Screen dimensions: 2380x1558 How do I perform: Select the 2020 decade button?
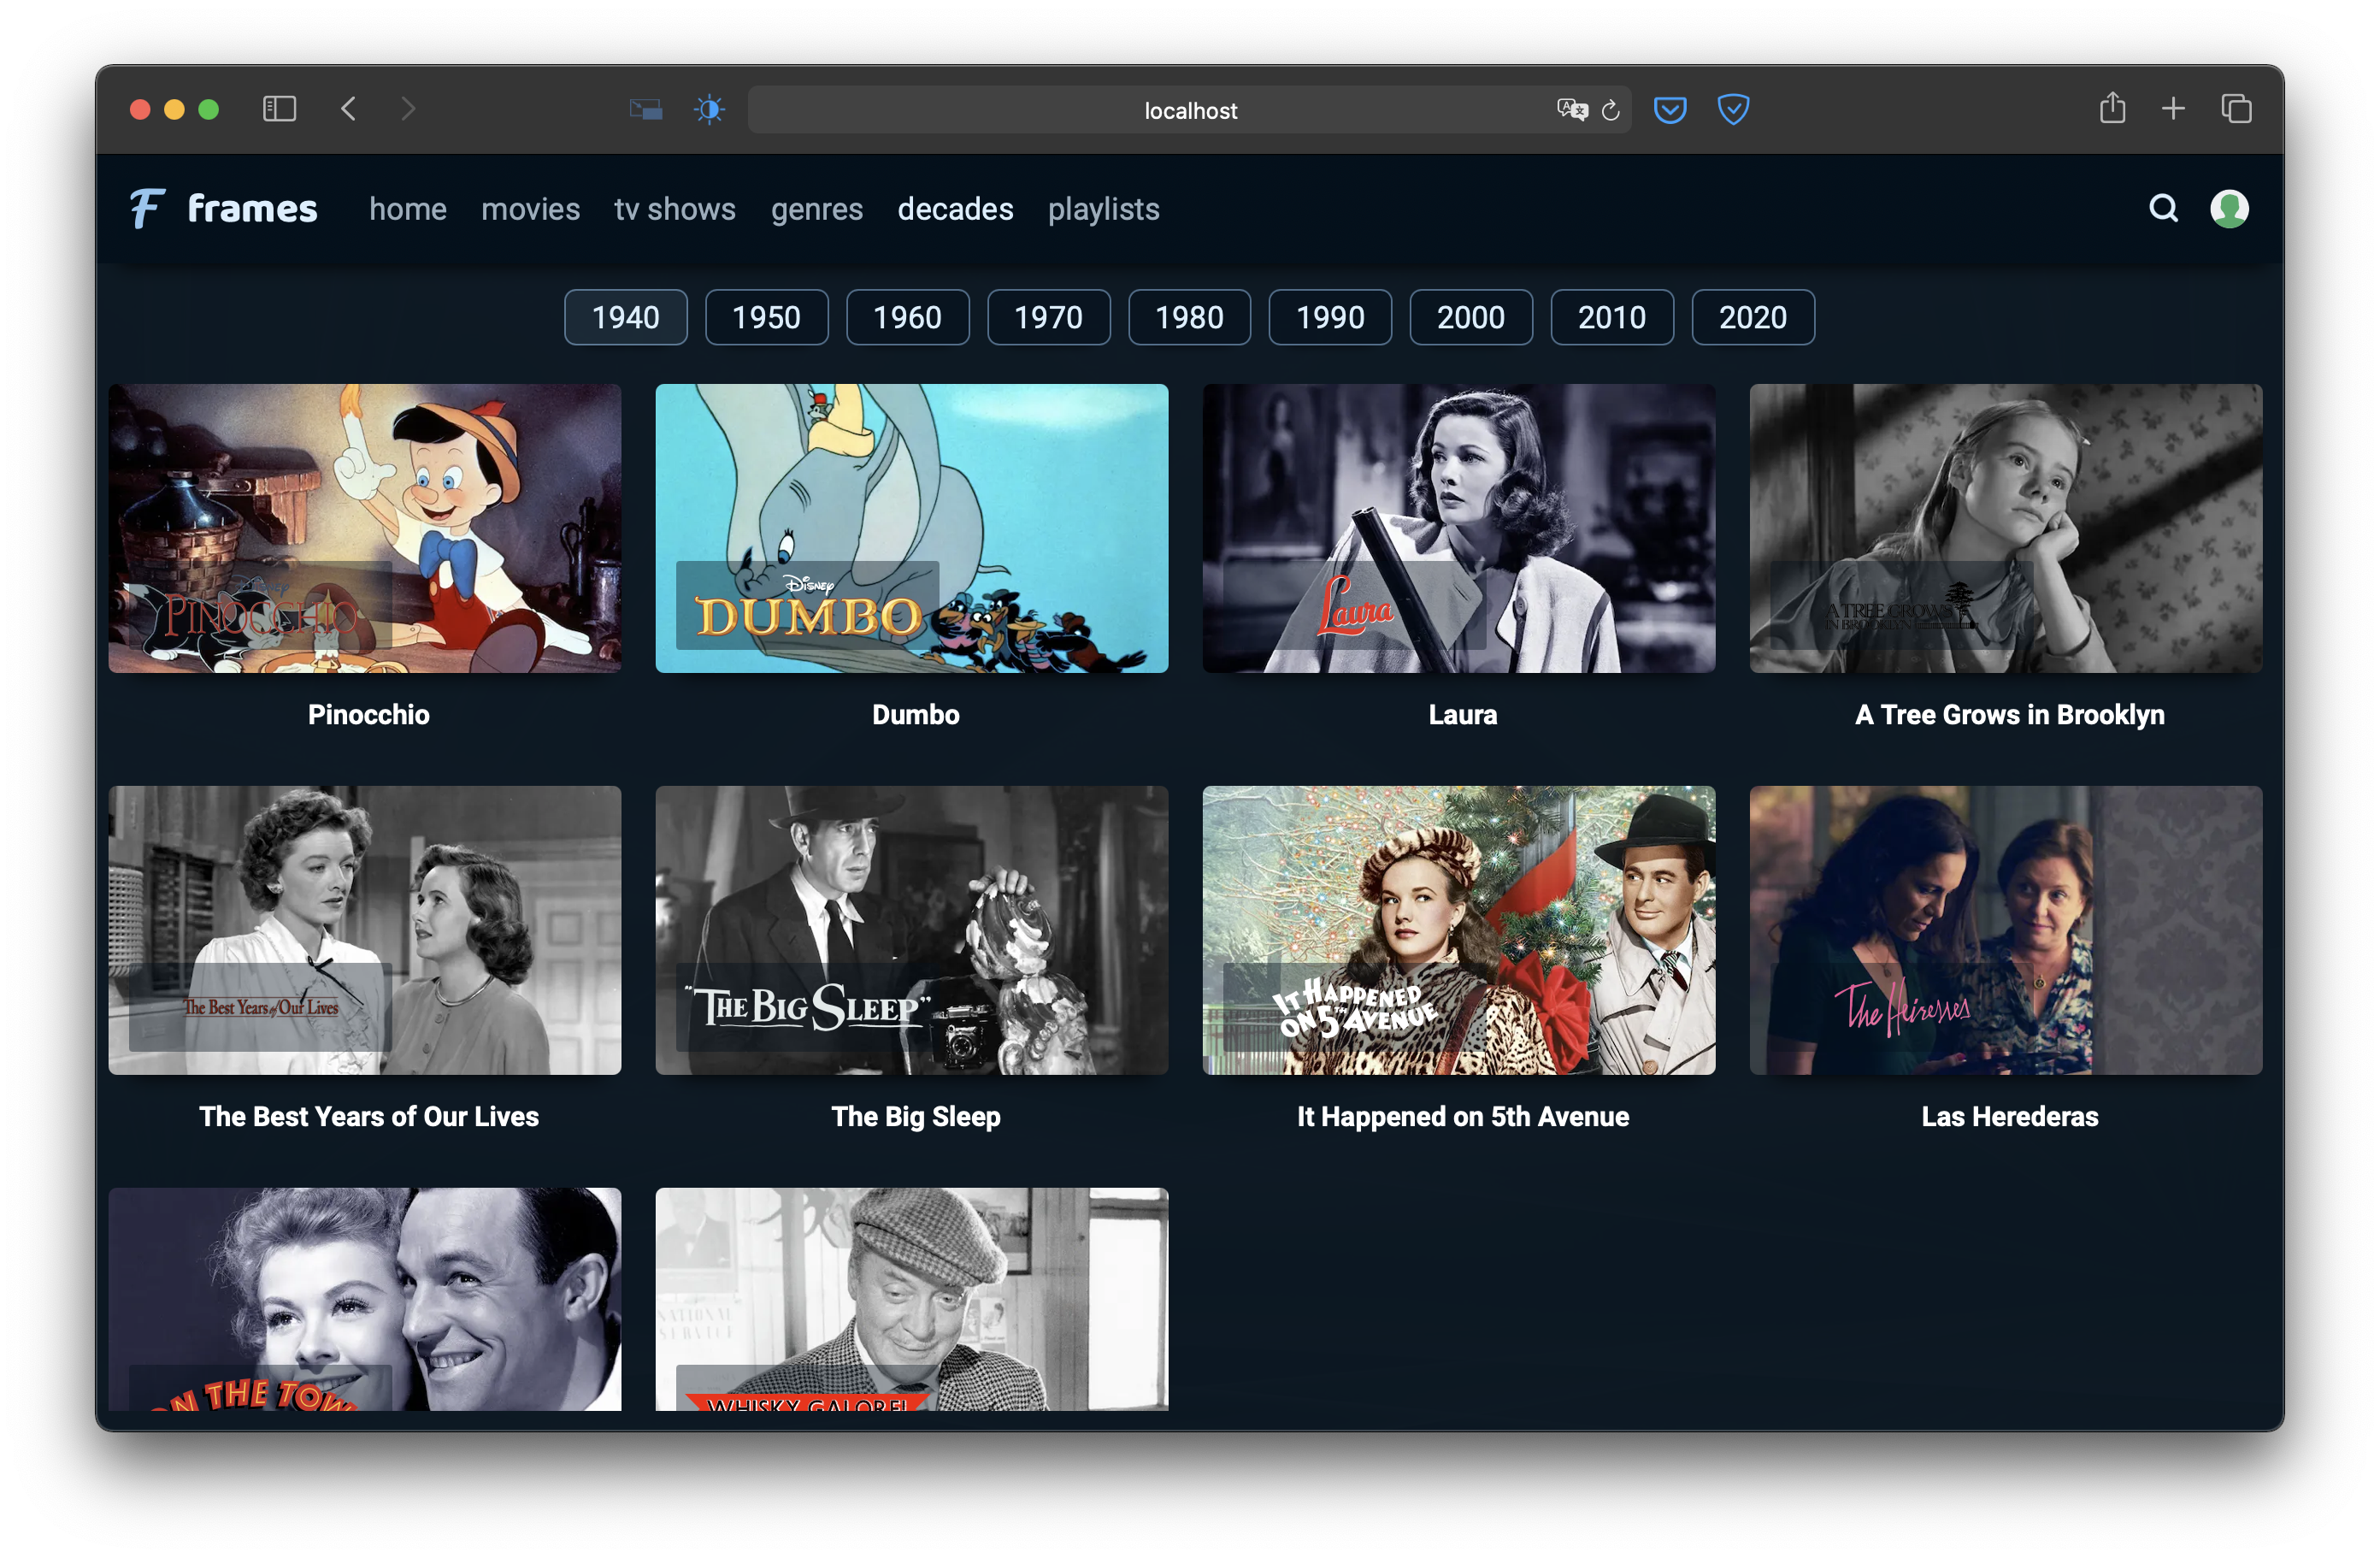point(1752,317)
